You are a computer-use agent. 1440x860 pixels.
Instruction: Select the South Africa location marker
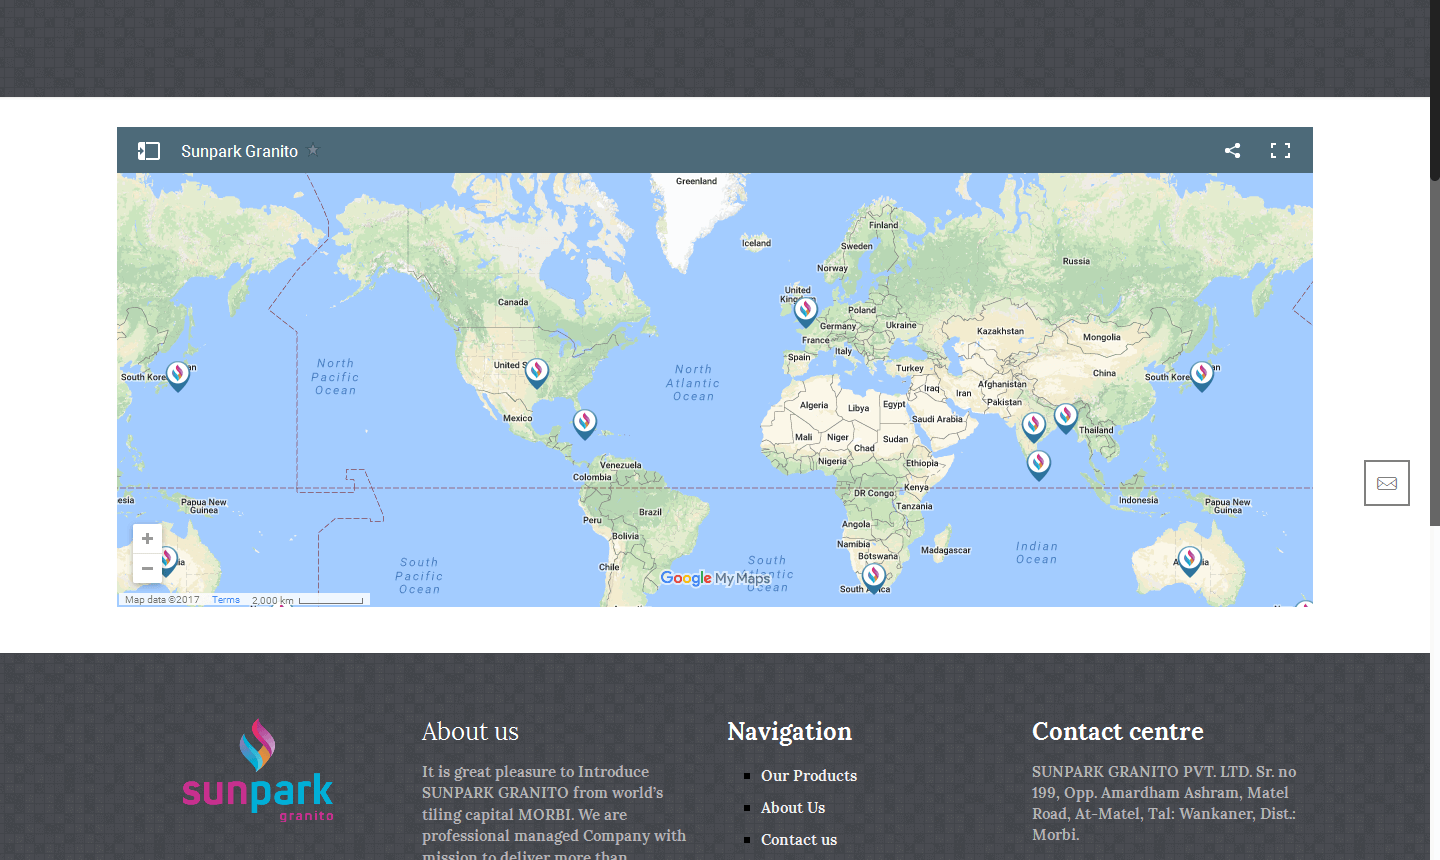(874, 578)
